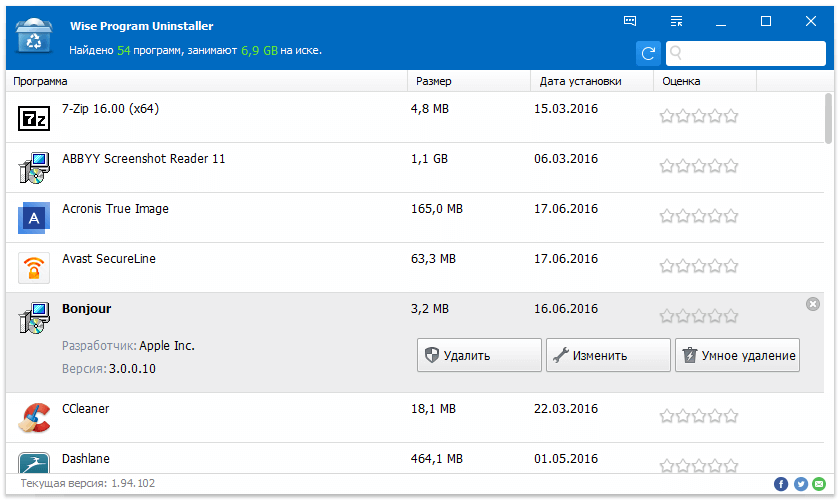Click the Умное удаление button

coord(738,355)
